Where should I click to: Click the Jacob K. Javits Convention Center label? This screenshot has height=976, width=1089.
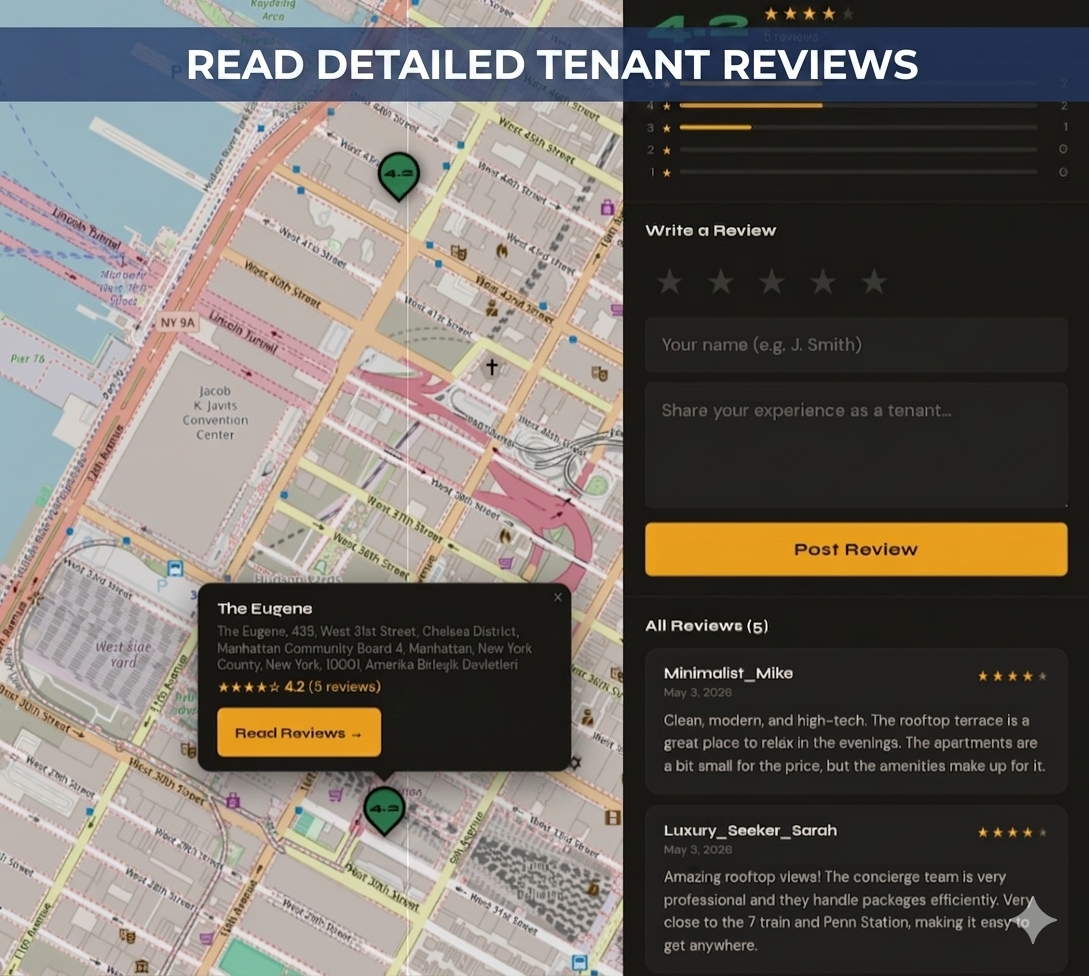[x=215, y=413]
